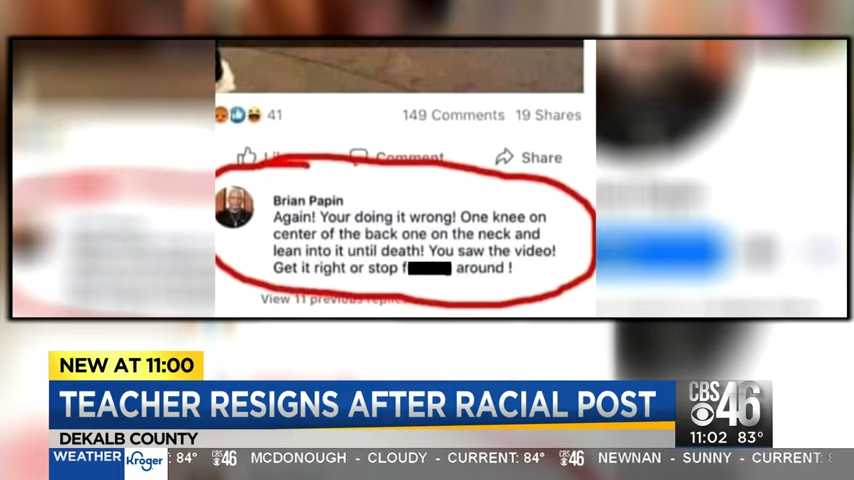Click the CBS46 station logo
The image size is (854, 480).
pyautogui.click(x=724, y=404)
